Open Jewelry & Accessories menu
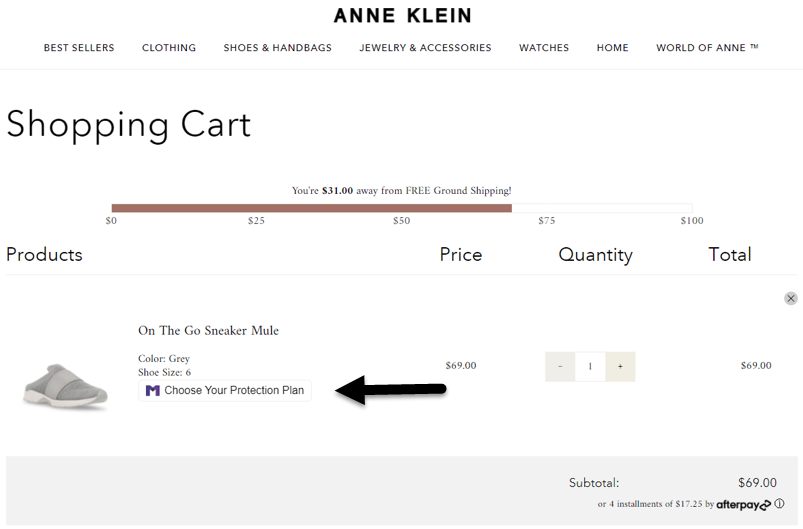 click(425, 47)
